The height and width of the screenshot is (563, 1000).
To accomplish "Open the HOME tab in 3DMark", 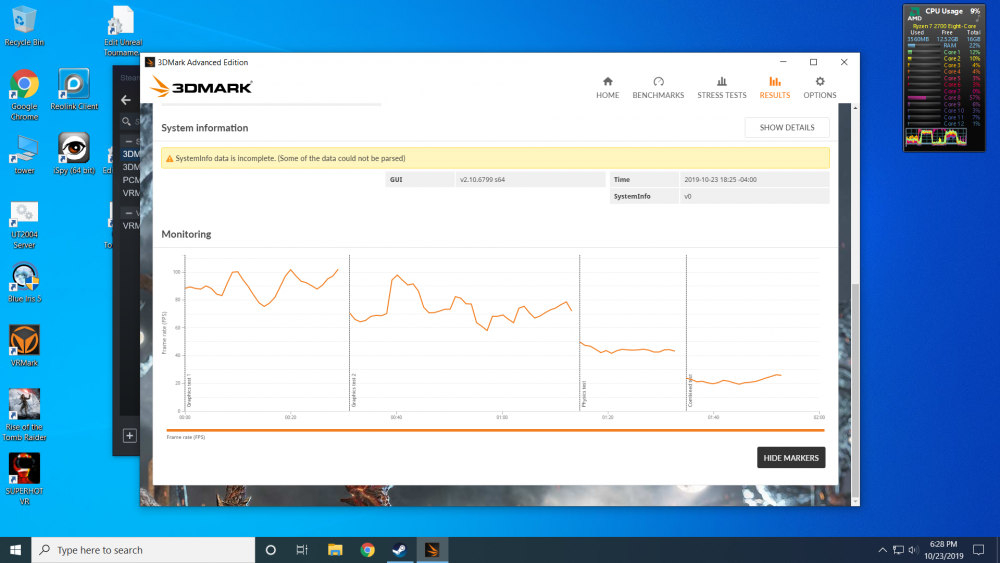I will 607,87.
